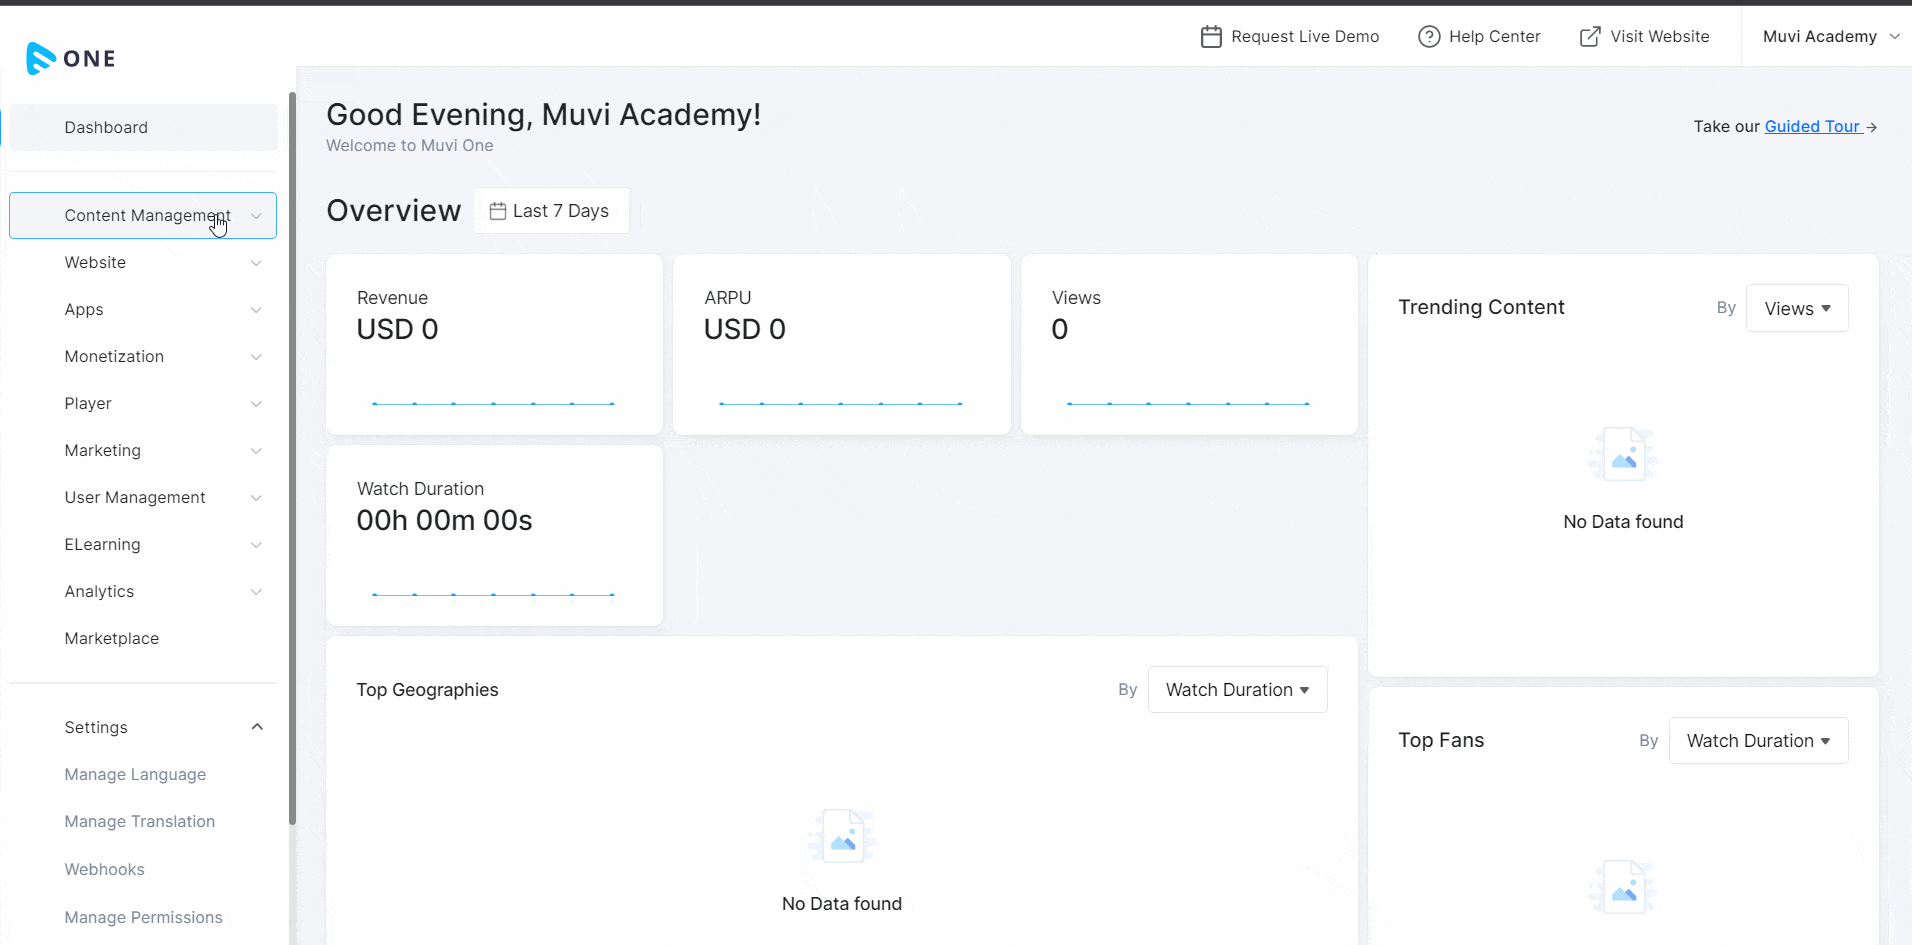Open the Player menu item
The width and height of the screenshot is (1912, 945).
[x=143, y=404]
